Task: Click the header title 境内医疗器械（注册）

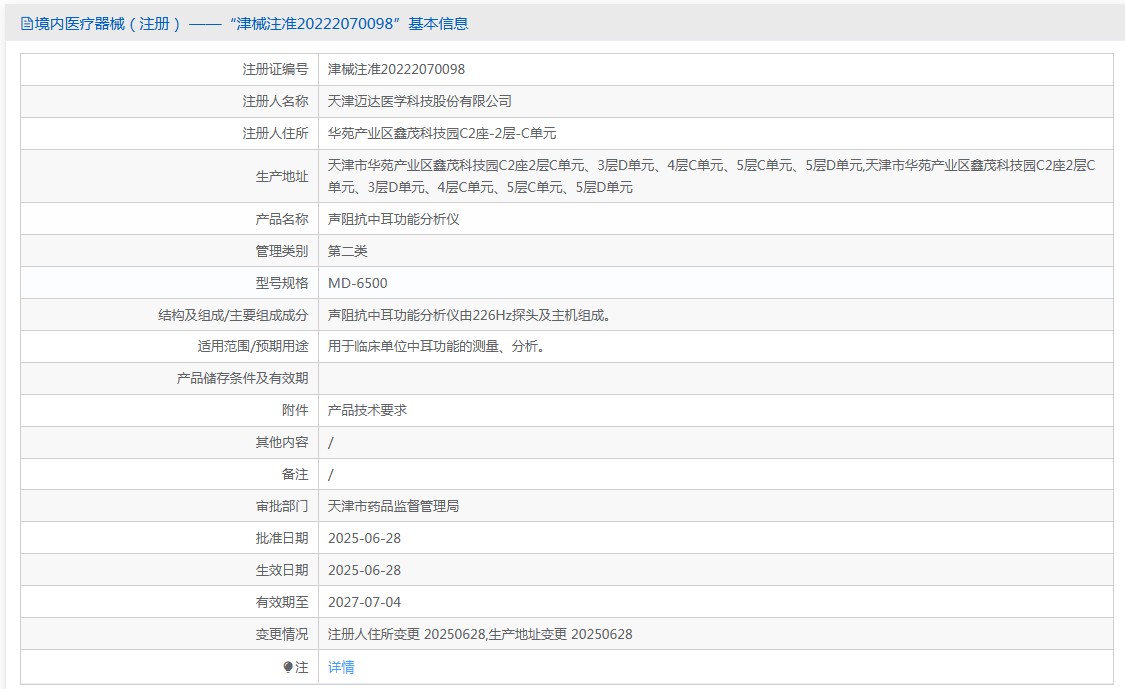Action: 107,24
